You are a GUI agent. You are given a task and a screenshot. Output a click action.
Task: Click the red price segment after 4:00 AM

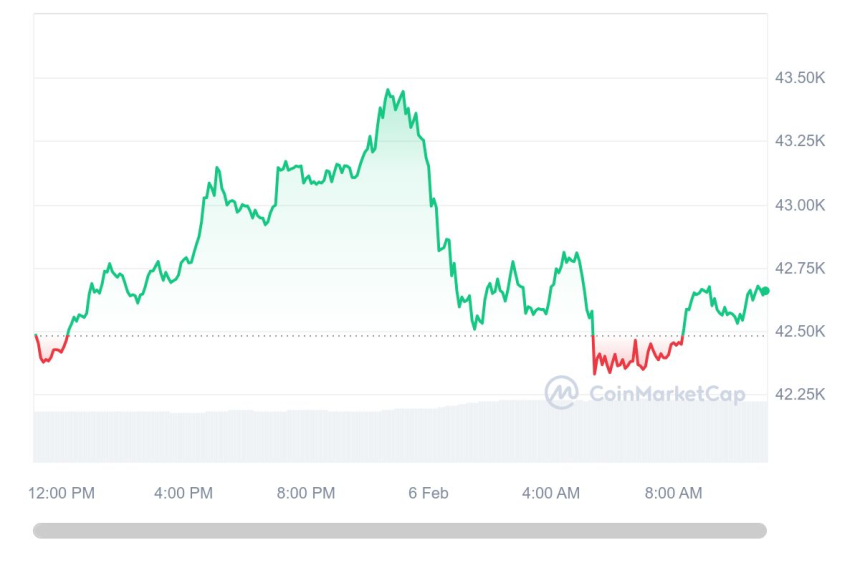tap(630, 358)
